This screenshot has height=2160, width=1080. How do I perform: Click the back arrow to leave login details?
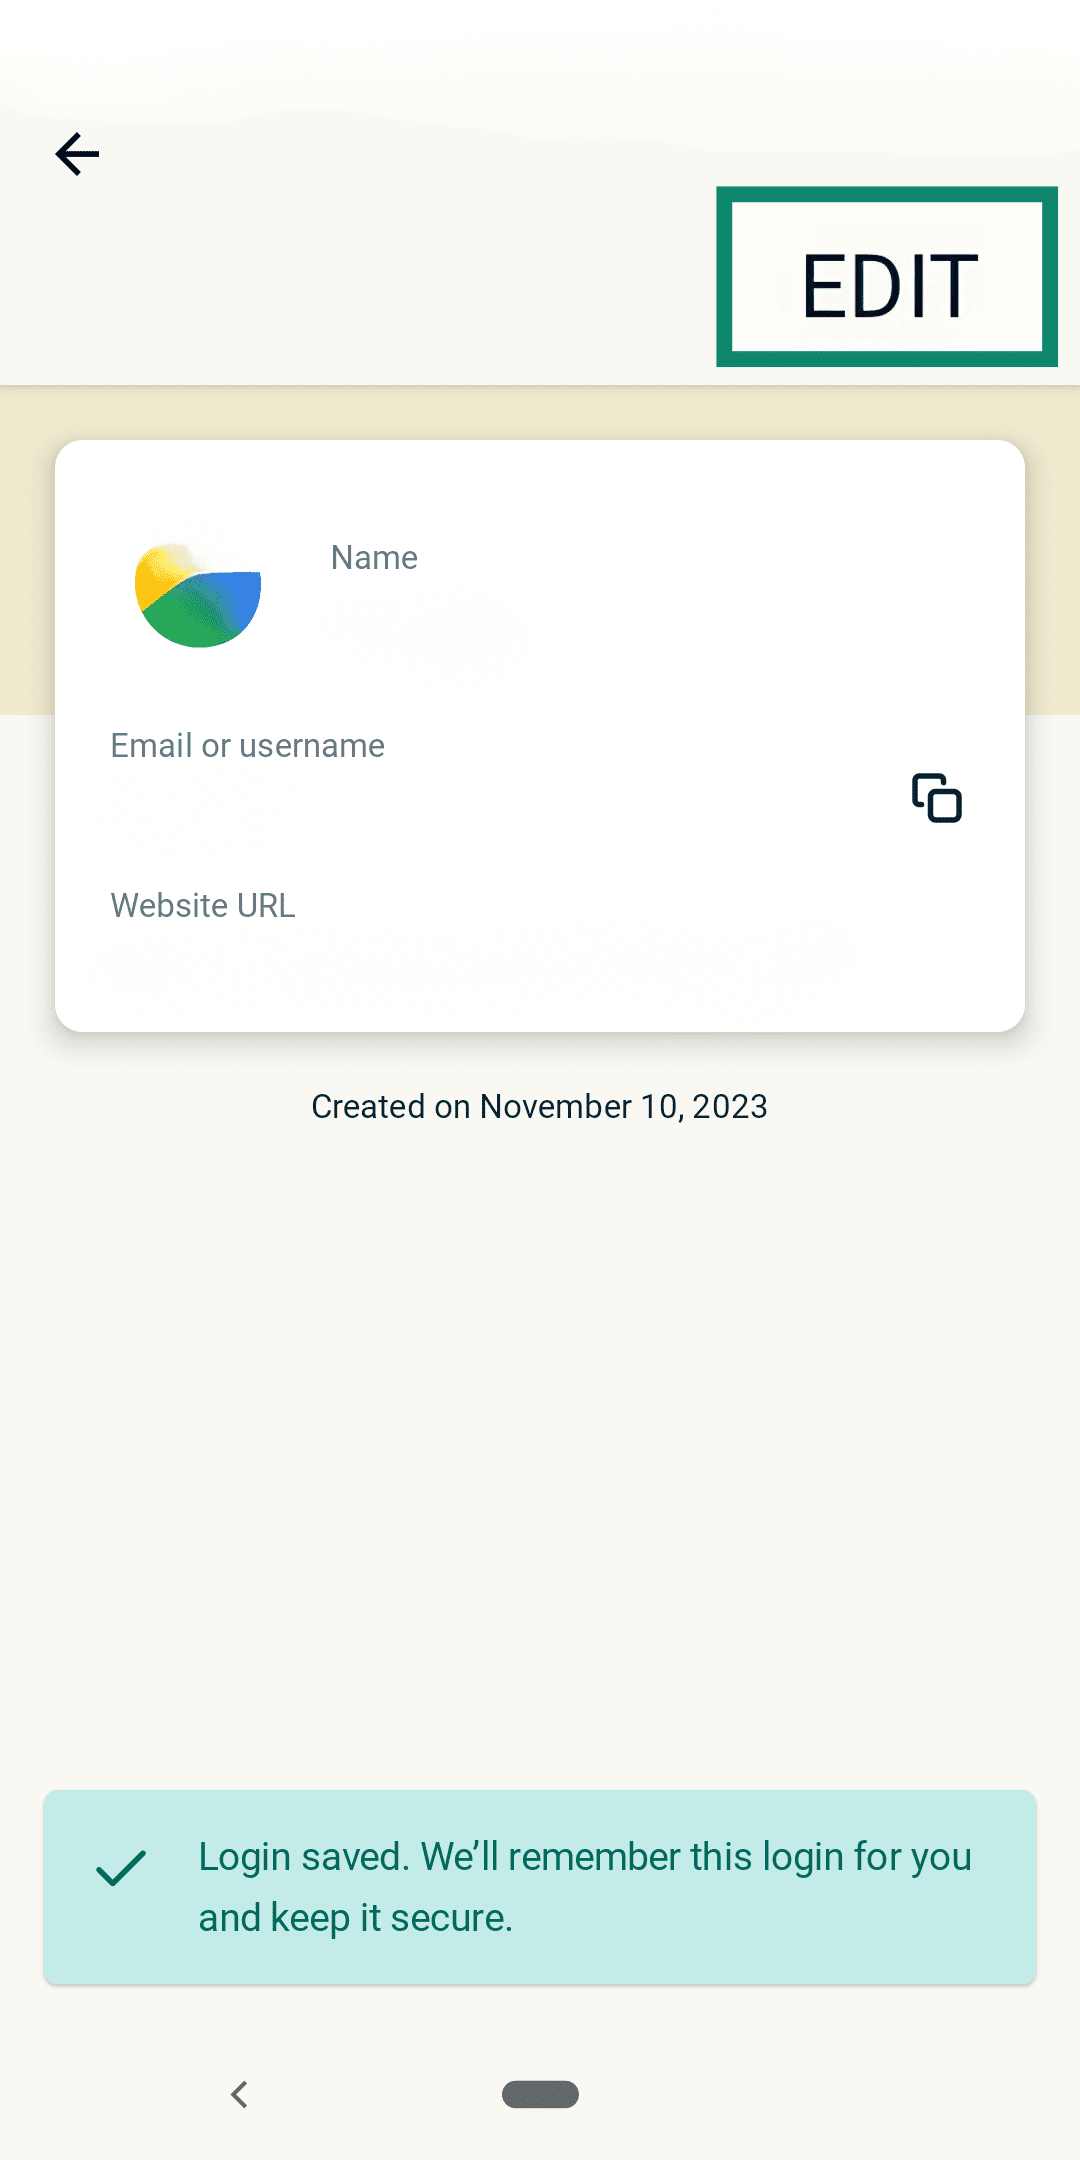[x=77, y=153]
